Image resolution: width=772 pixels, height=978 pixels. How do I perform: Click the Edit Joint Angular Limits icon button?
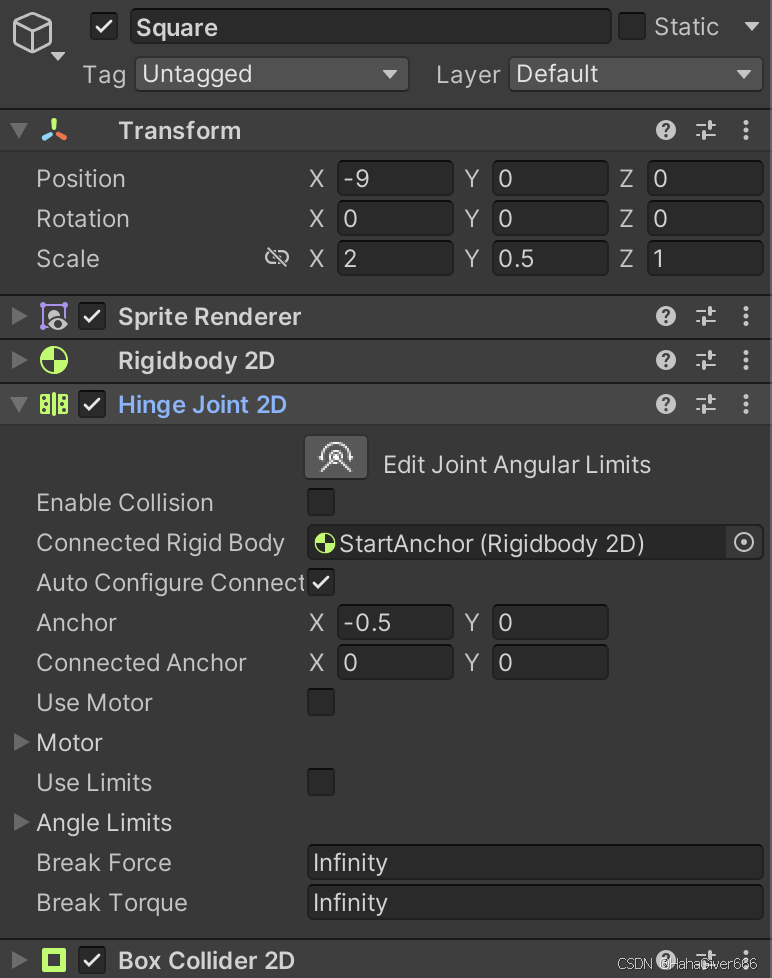(x=336, y=458)
